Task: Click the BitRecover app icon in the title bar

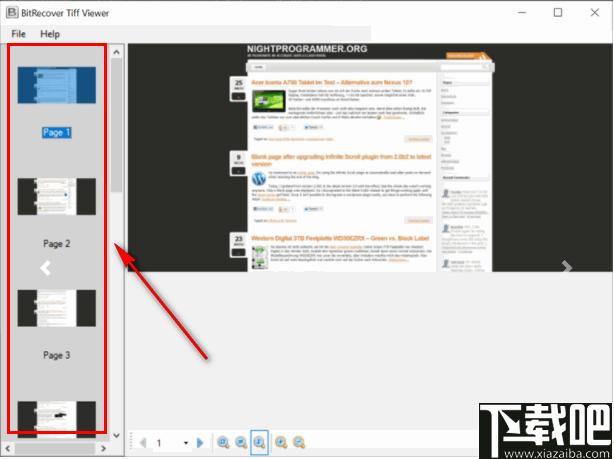Action: [12, 13]
